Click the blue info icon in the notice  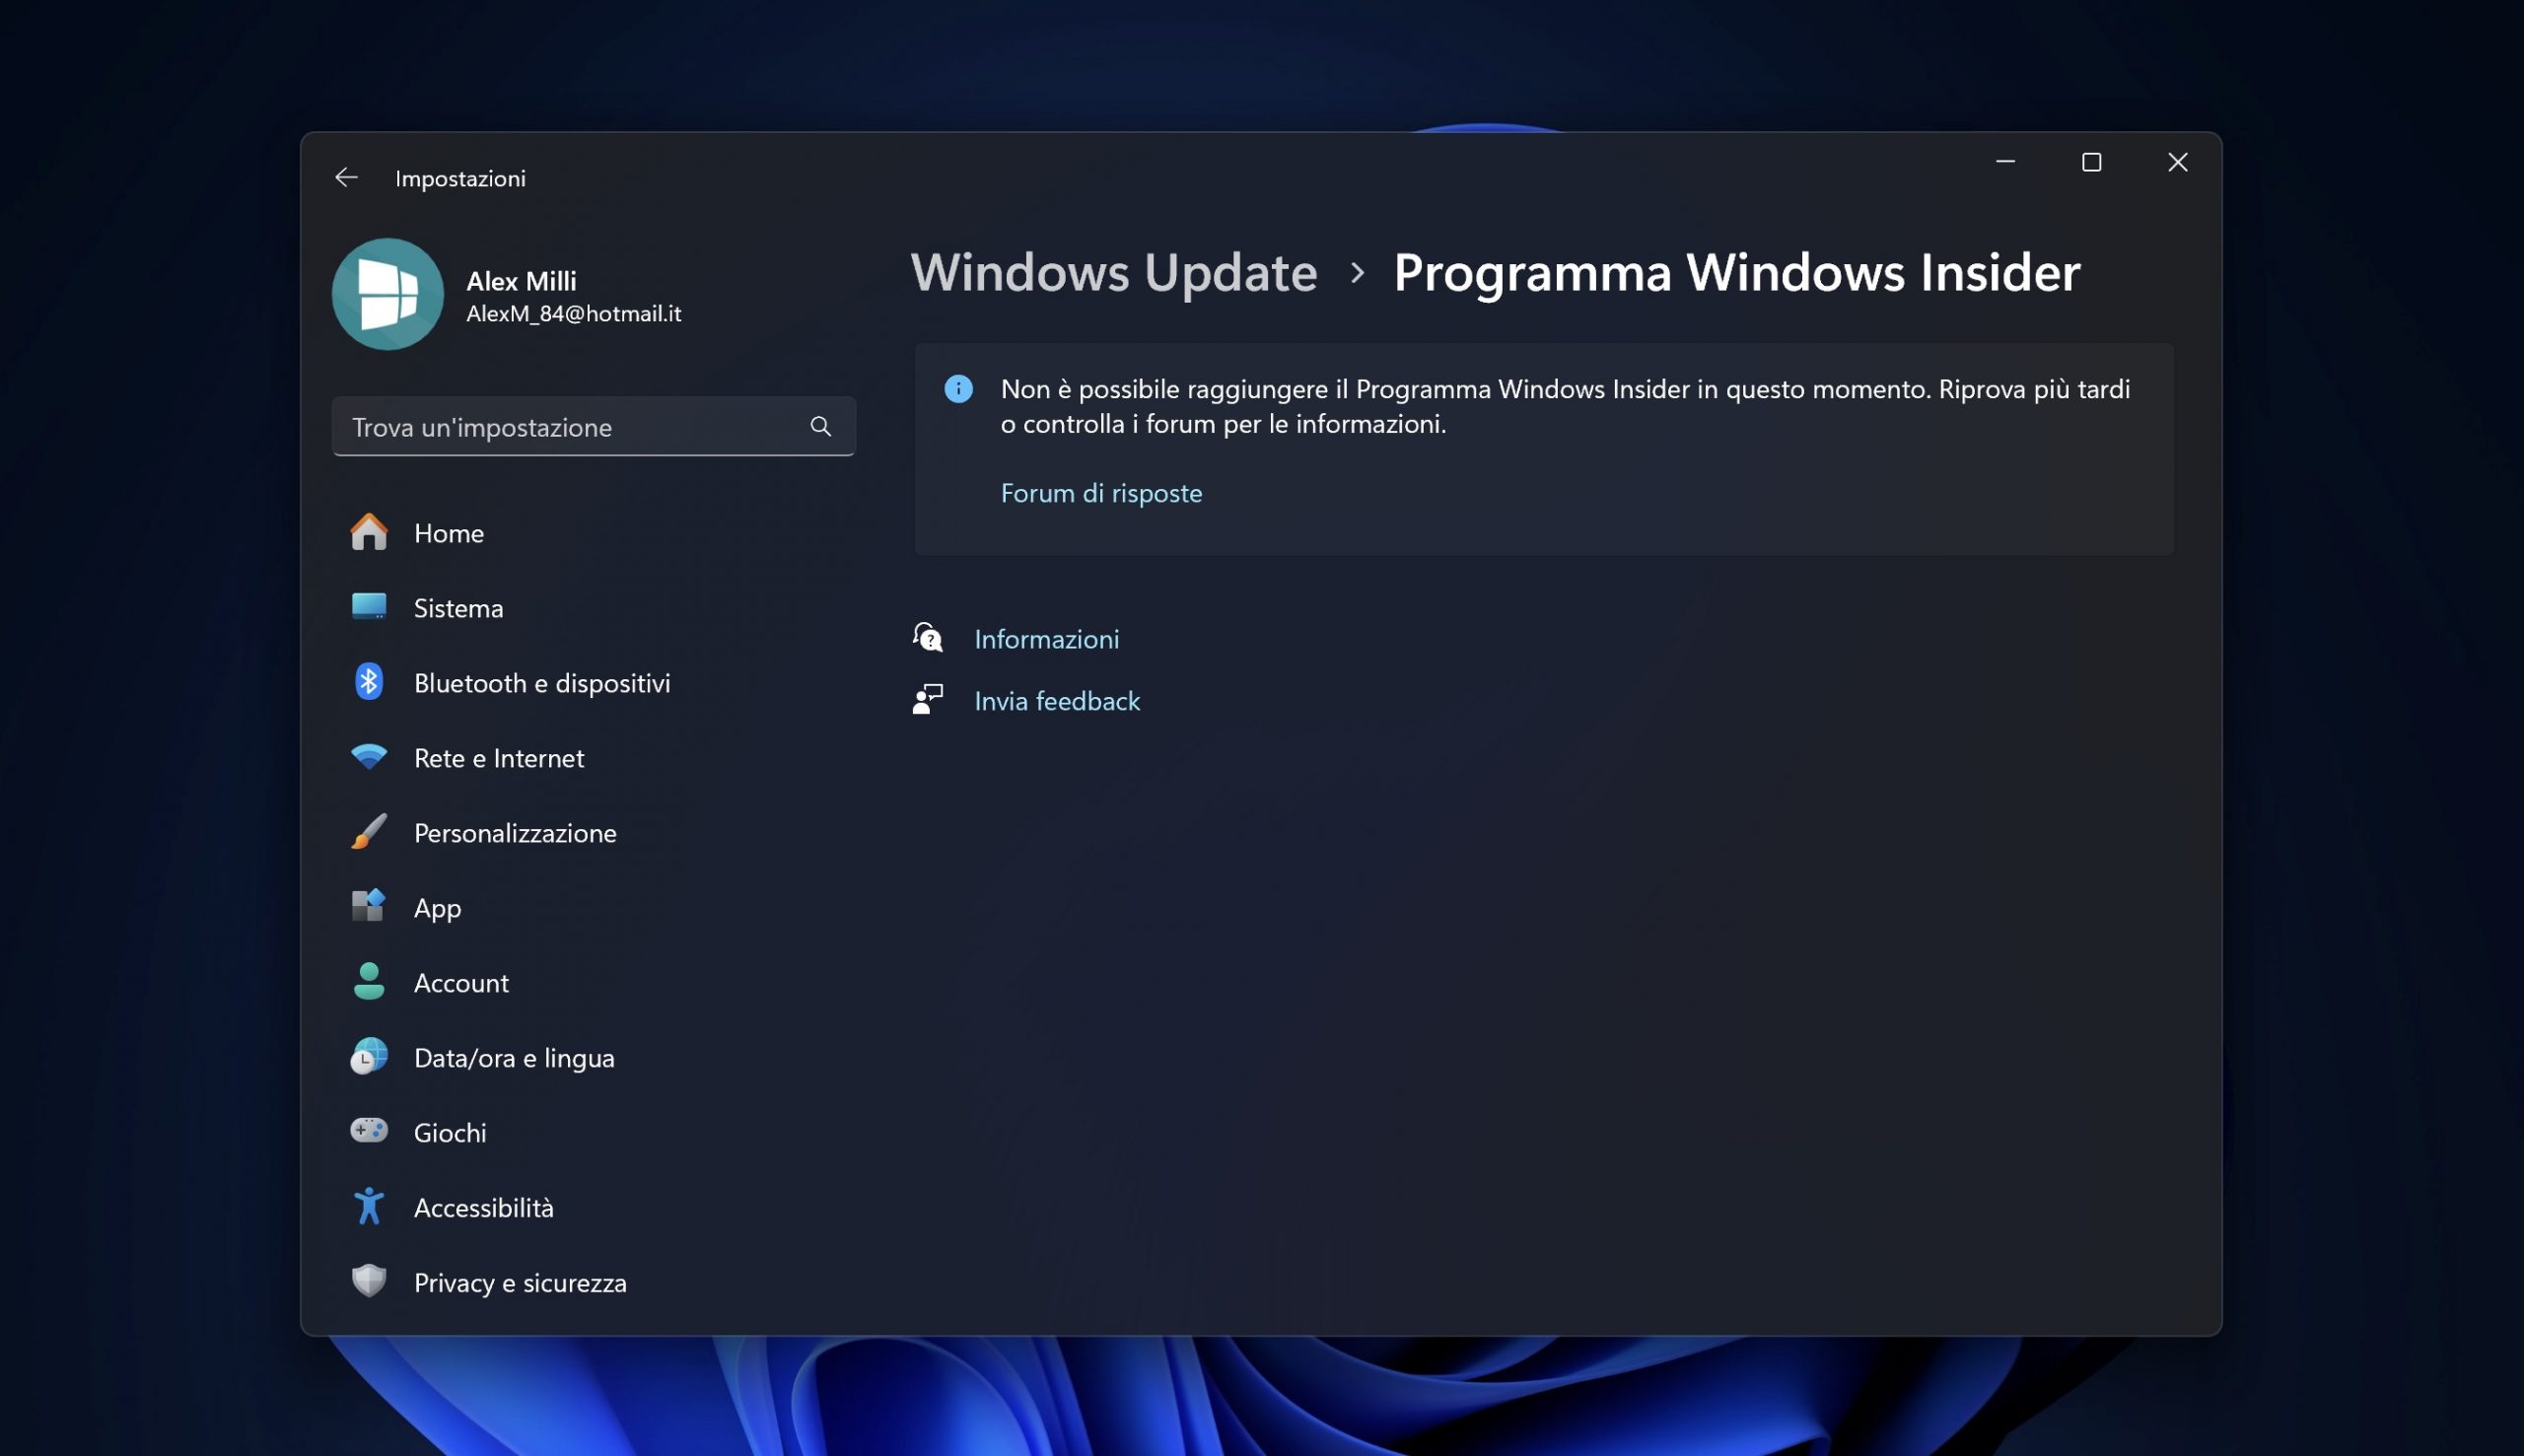pos(958,389)
